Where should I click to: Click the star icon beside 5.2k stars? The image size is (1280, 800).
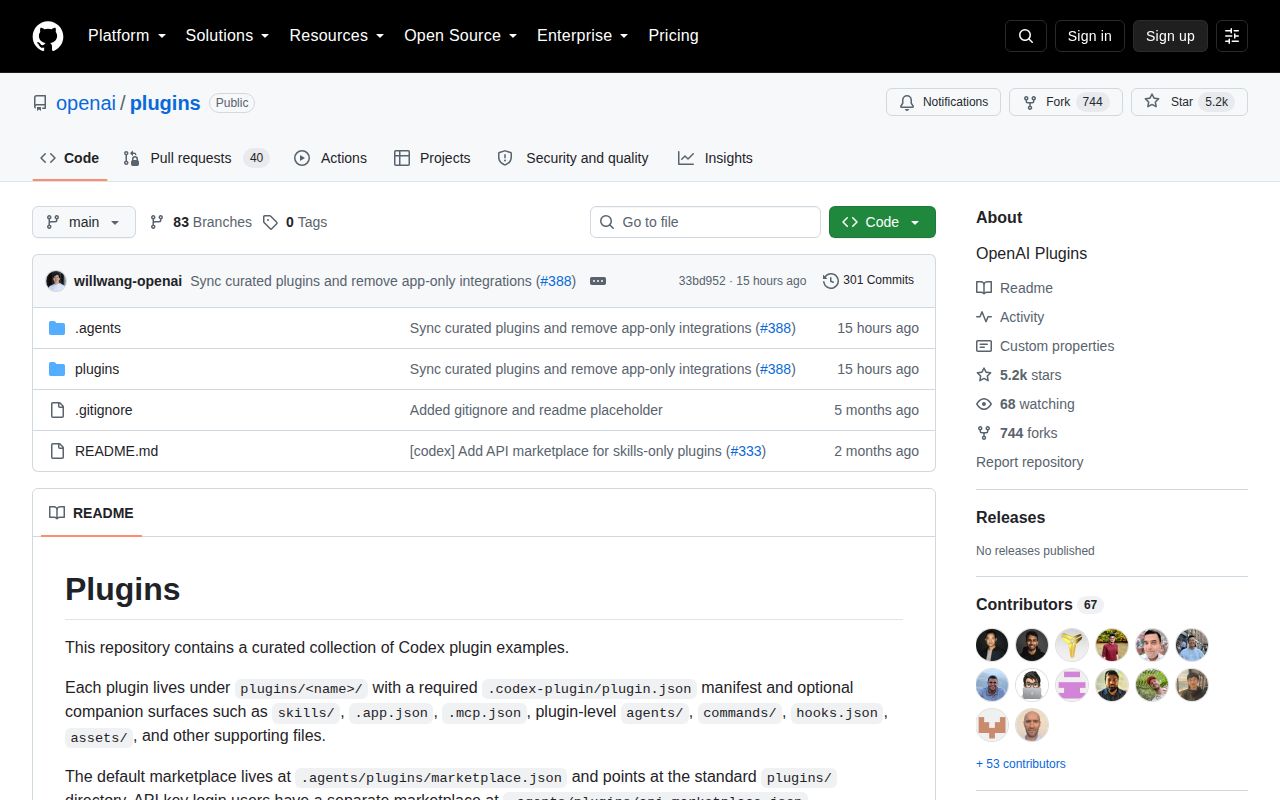[984, 375]
